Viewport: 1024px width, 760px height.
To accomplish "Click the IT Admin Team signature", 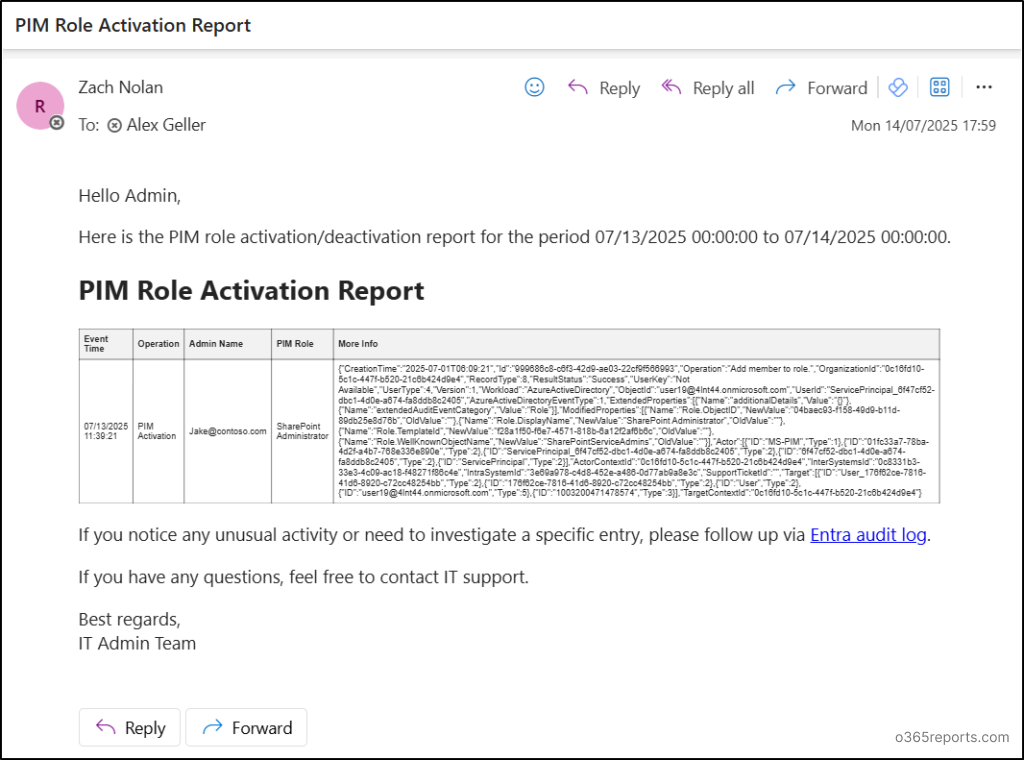I will (x=137, y=644).
